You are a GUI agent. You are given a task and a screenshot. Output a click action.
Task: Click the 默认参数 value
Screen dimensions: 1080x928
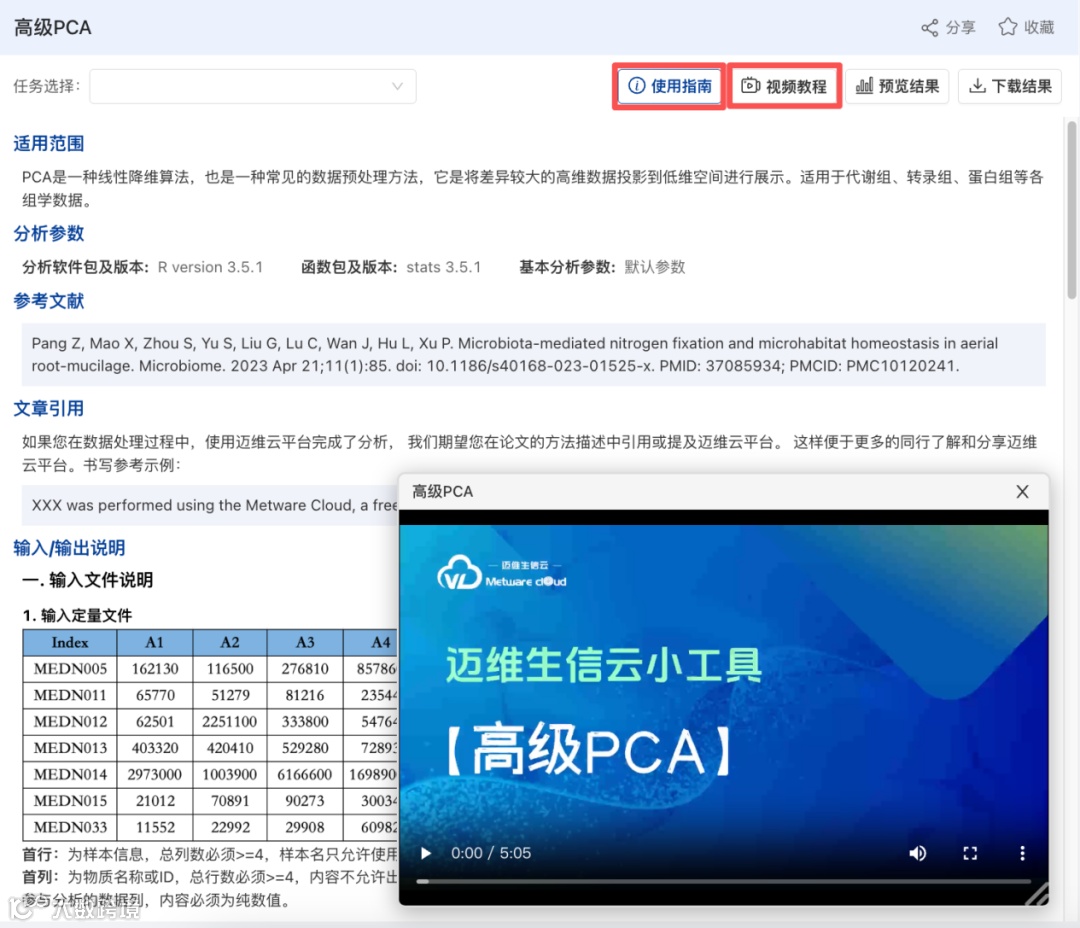[654, 267]
